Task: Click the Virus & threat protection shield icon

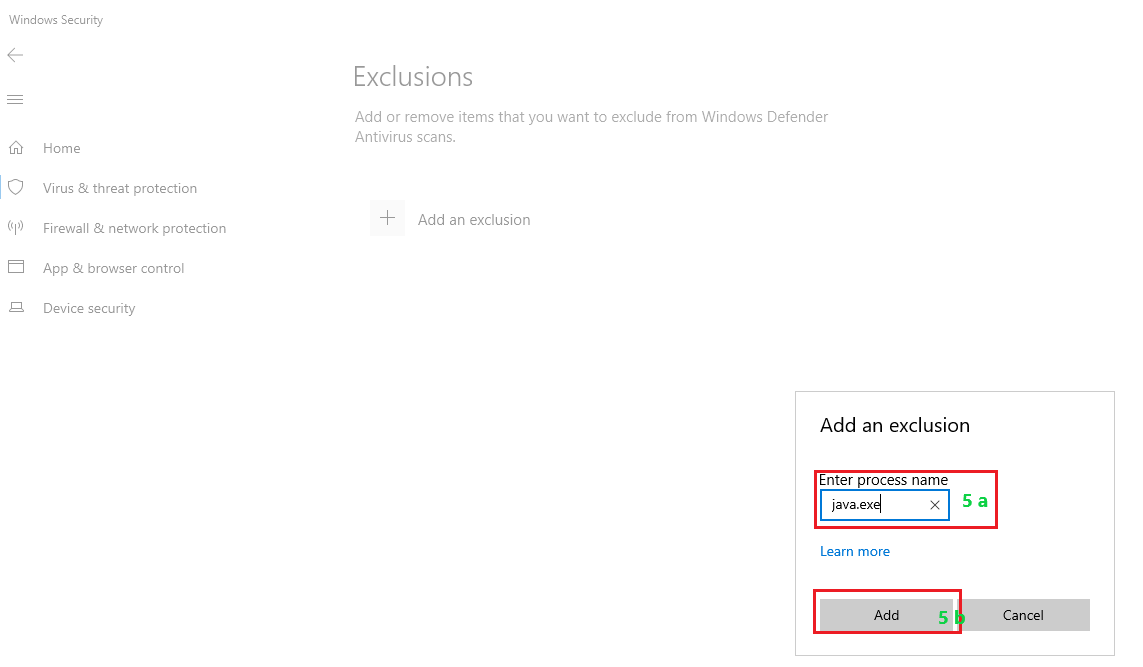Action: 16,187
